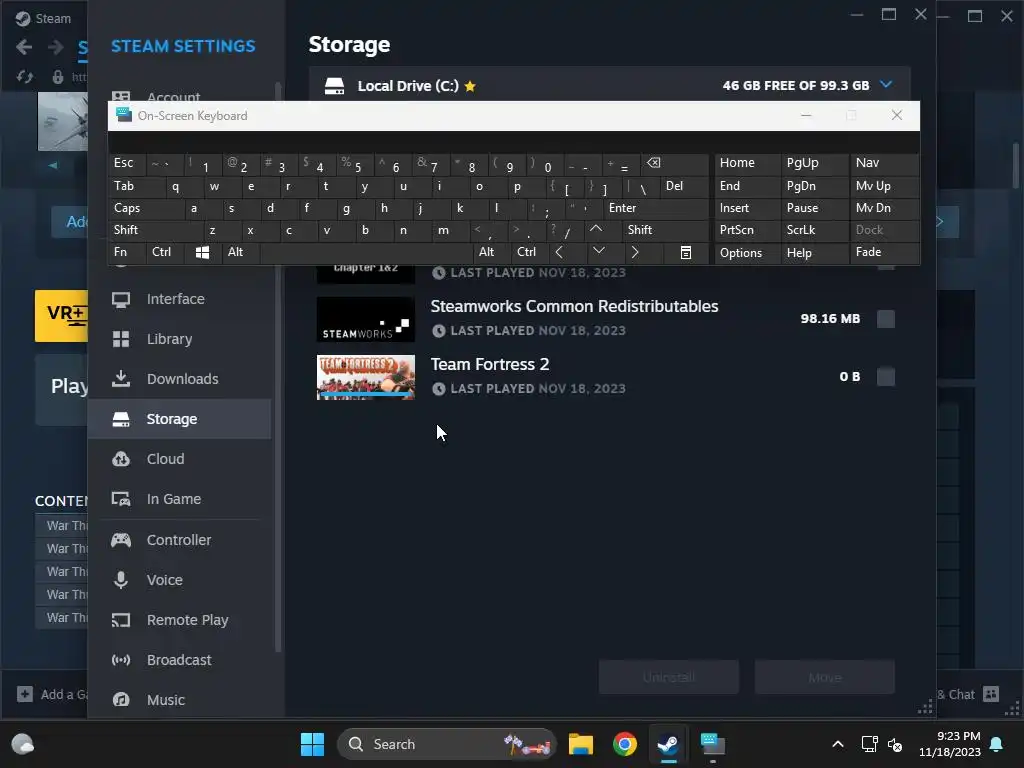Open Team Fortress 2 thumbnail
Screen dimensions: 1024x768
[366, 377]
